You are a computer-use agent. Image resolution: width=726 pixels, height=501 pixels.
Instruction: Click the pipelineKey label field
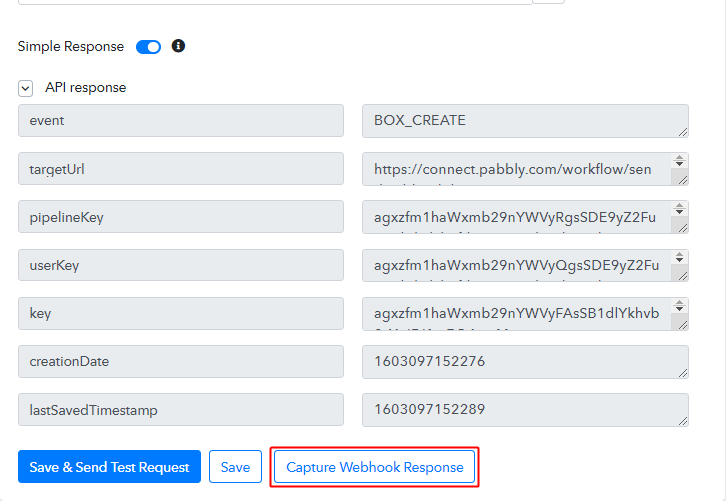pos(181,217)
